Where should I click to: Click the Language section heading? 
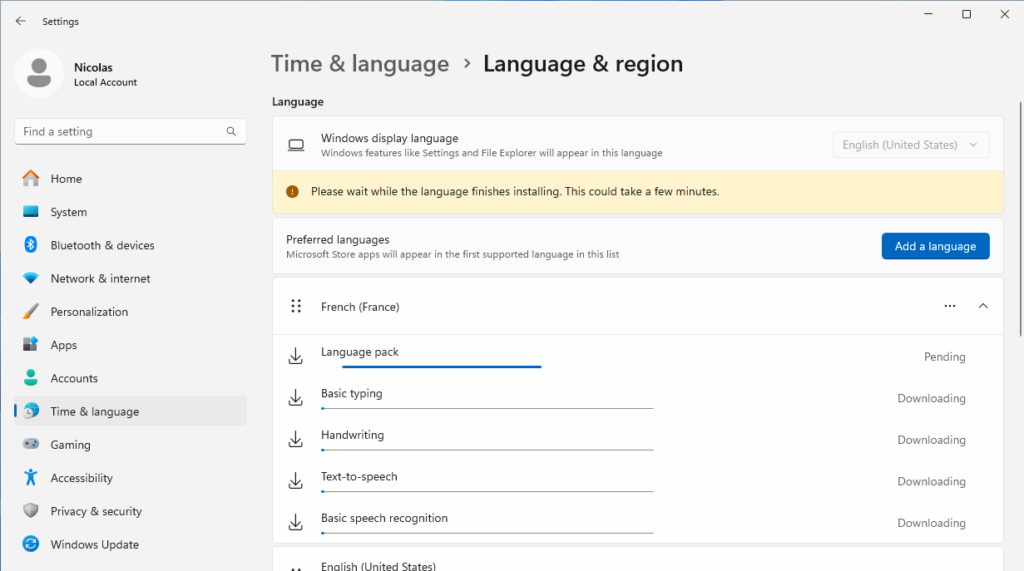pos(298,102)
